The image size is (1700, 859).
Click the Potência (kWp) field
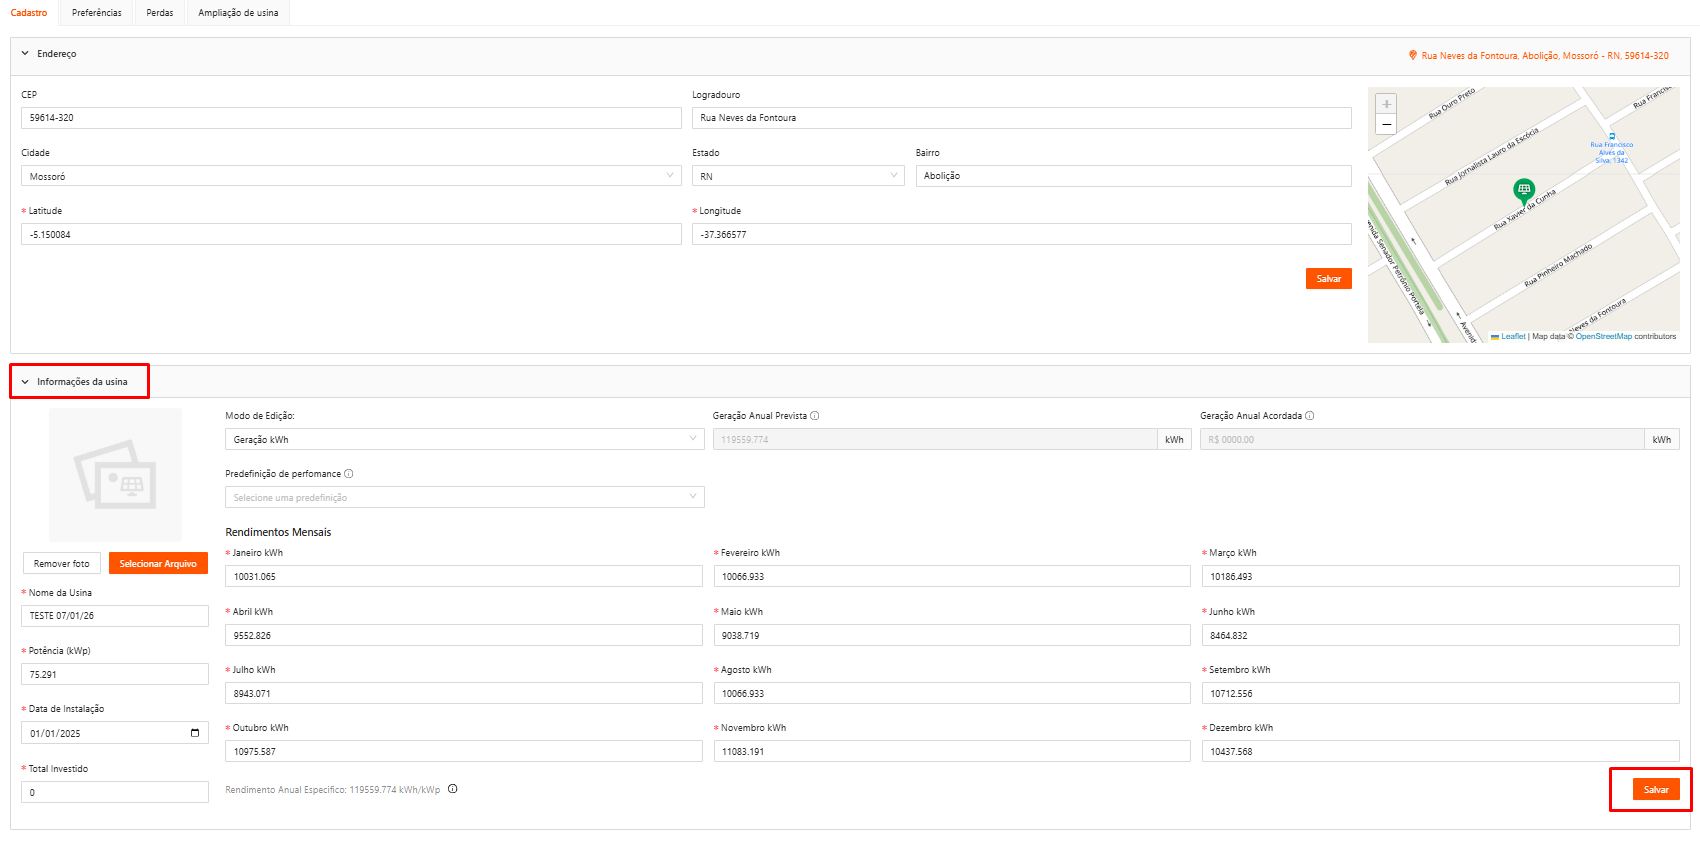click(115, 674)
